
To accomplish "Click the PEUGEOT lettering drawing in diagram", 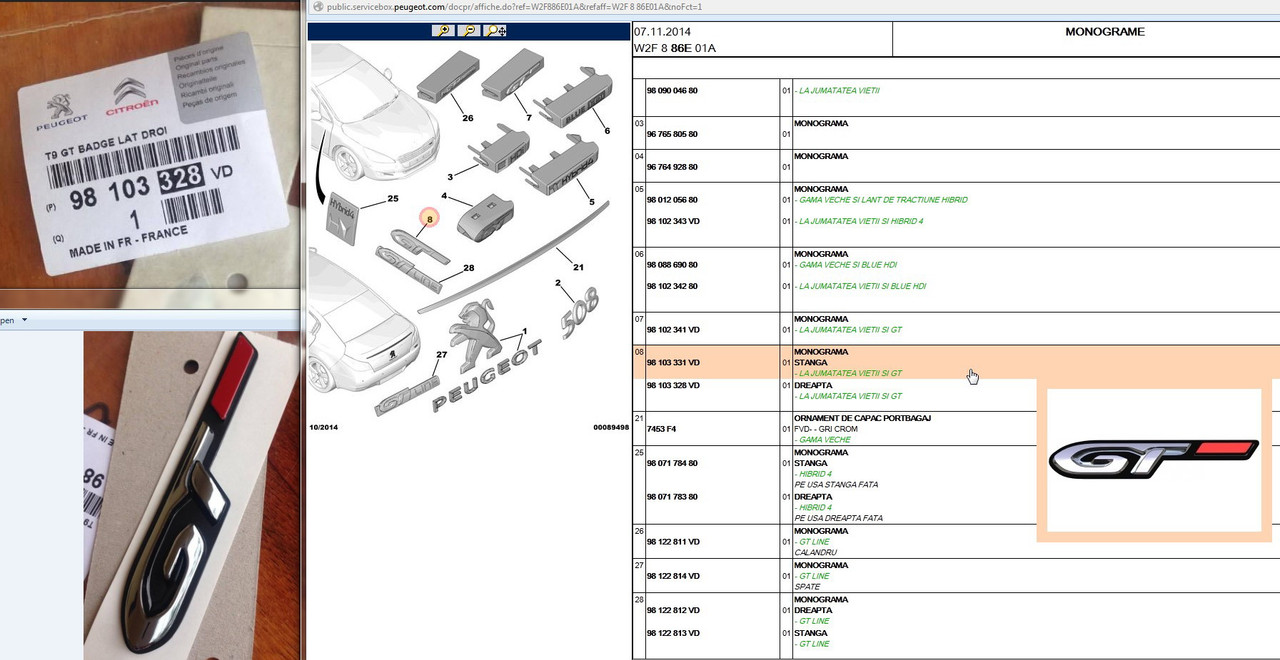I will 489,378.
